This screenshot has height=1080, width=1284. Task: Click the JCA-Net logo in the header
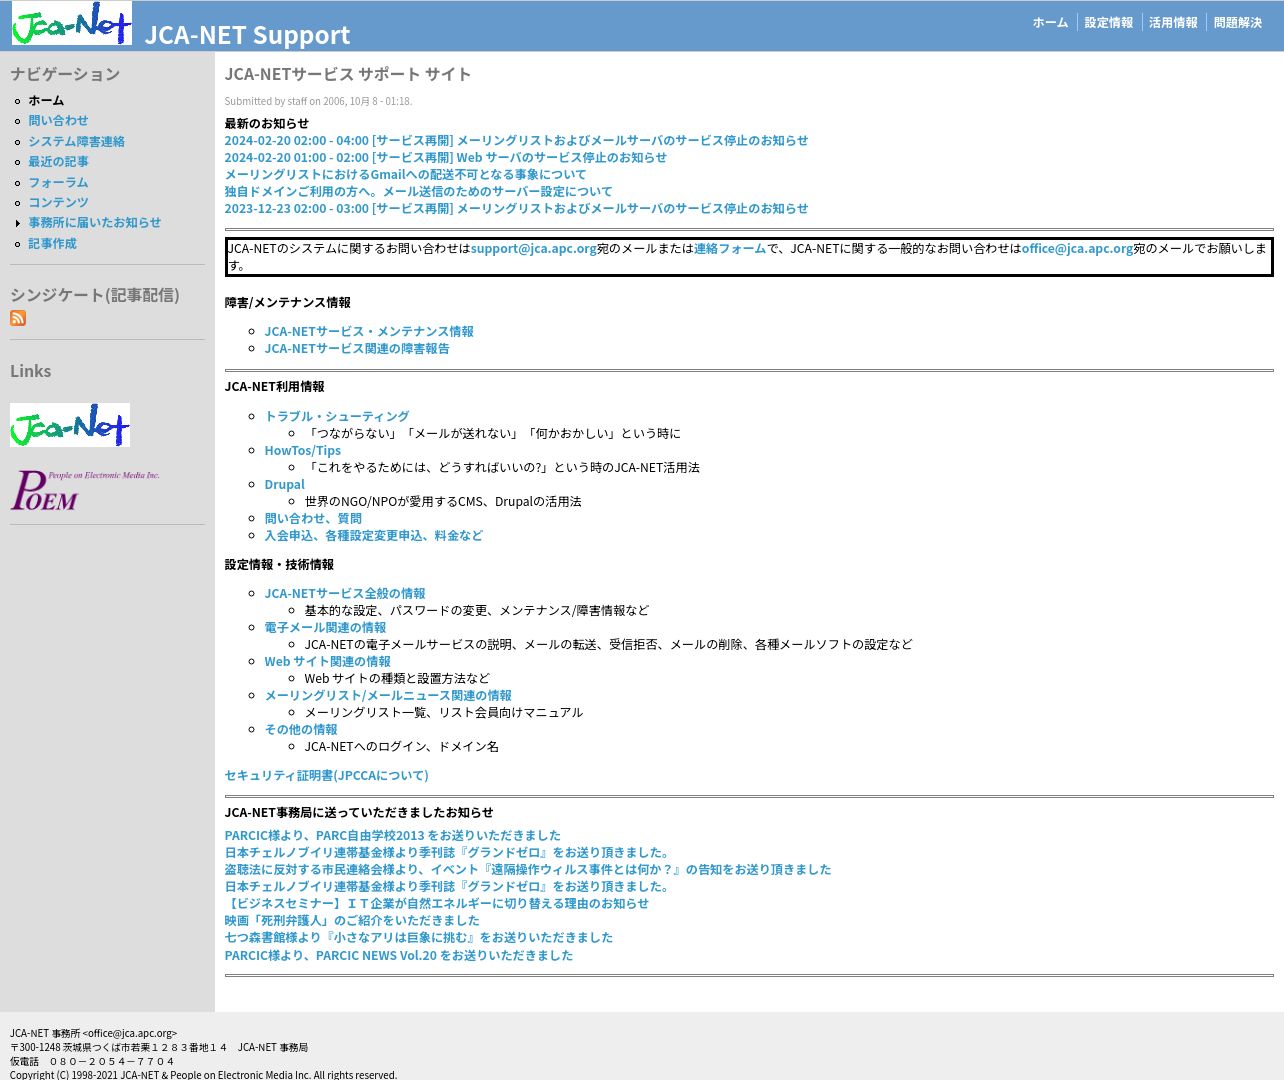72,23
